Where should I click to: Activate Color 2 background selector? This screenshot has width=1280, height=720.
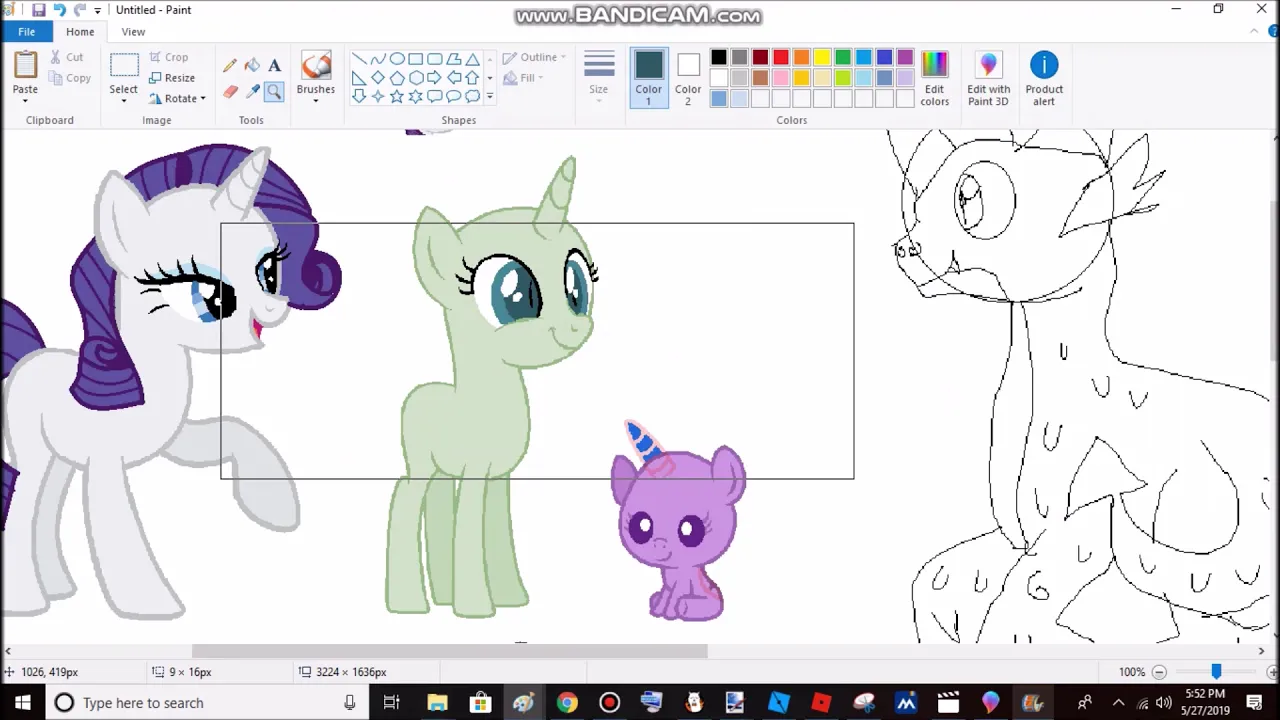click(688, 78)
